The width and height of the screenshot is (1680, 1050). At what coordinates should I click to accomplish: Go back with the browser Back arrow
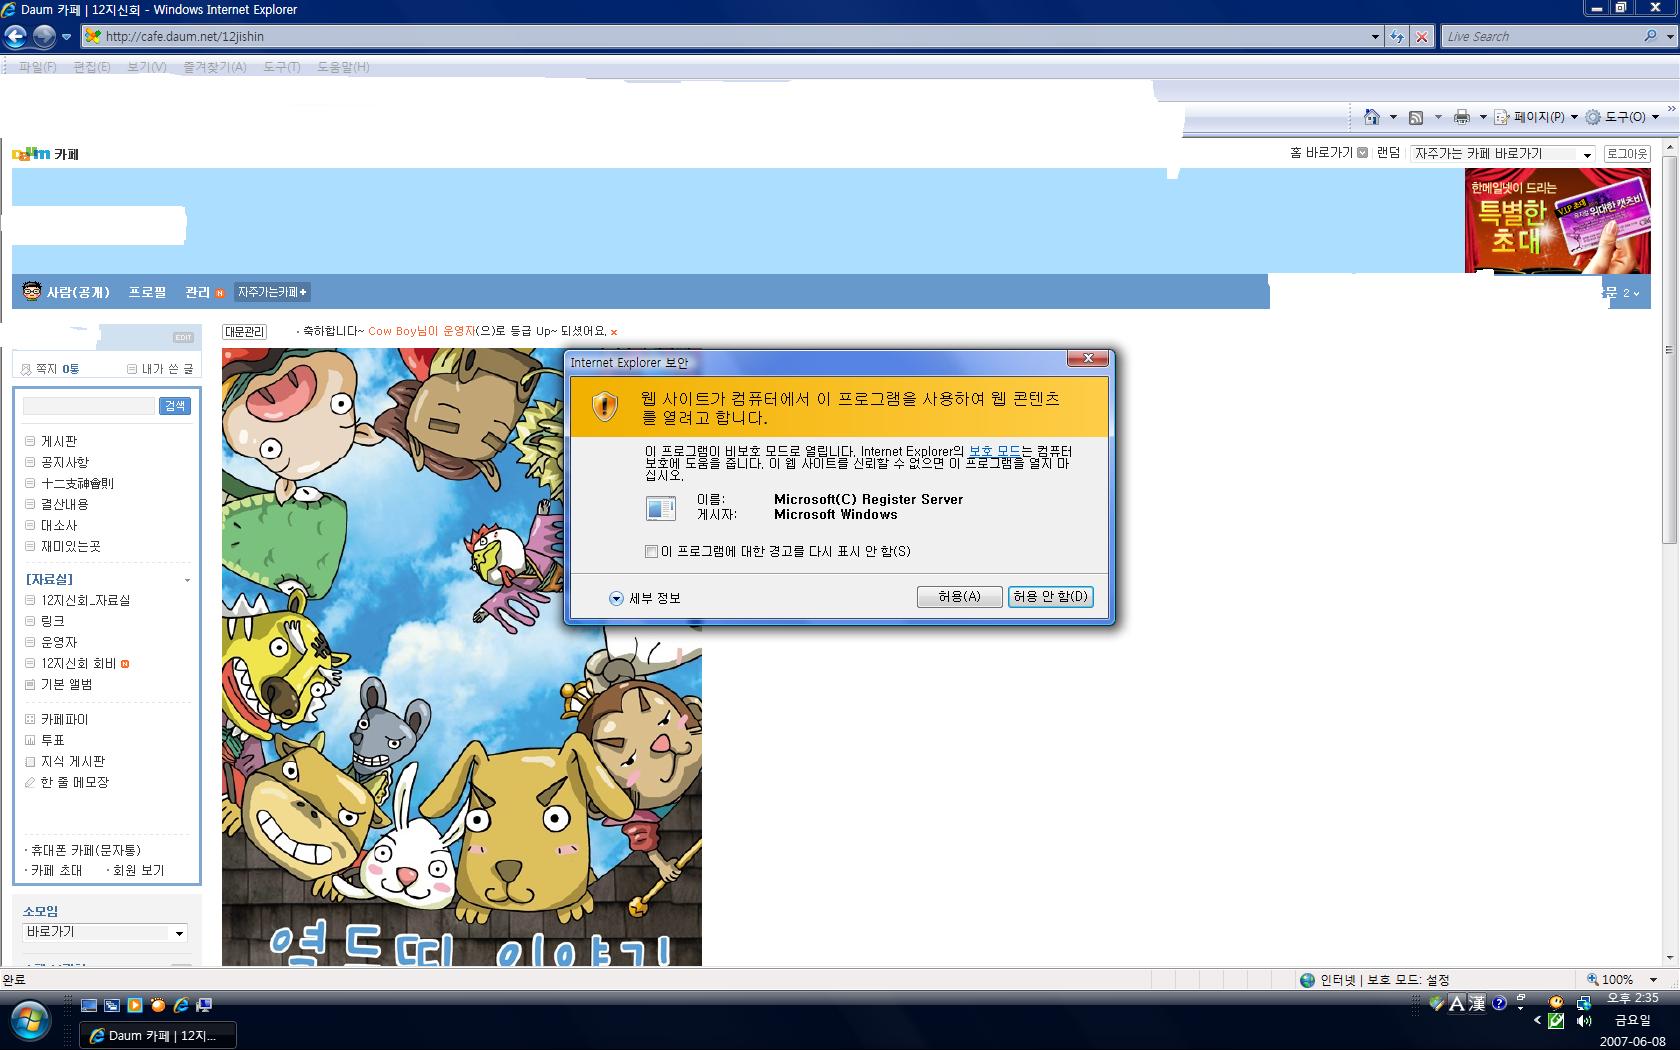[15, 37]
